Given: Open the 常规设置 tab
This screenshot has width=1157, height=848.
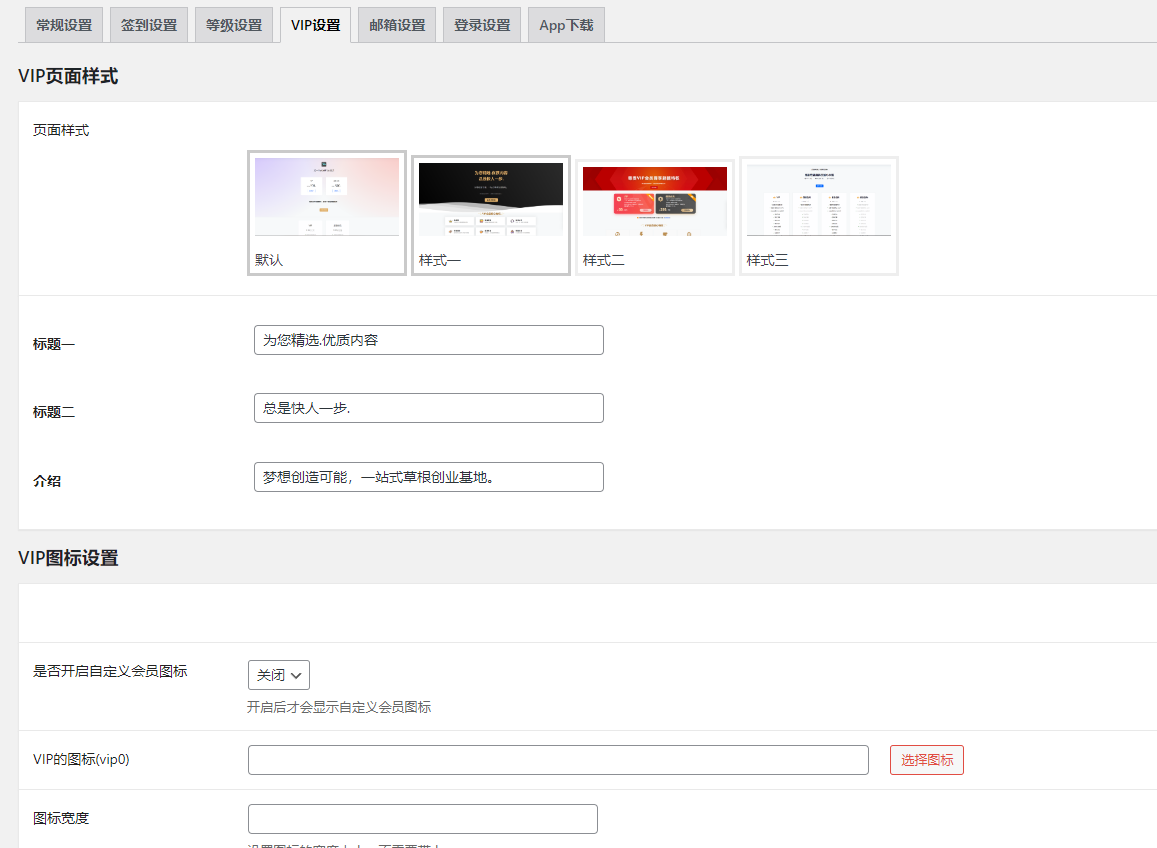Looking at the screenshot, I should coord(64,26).
